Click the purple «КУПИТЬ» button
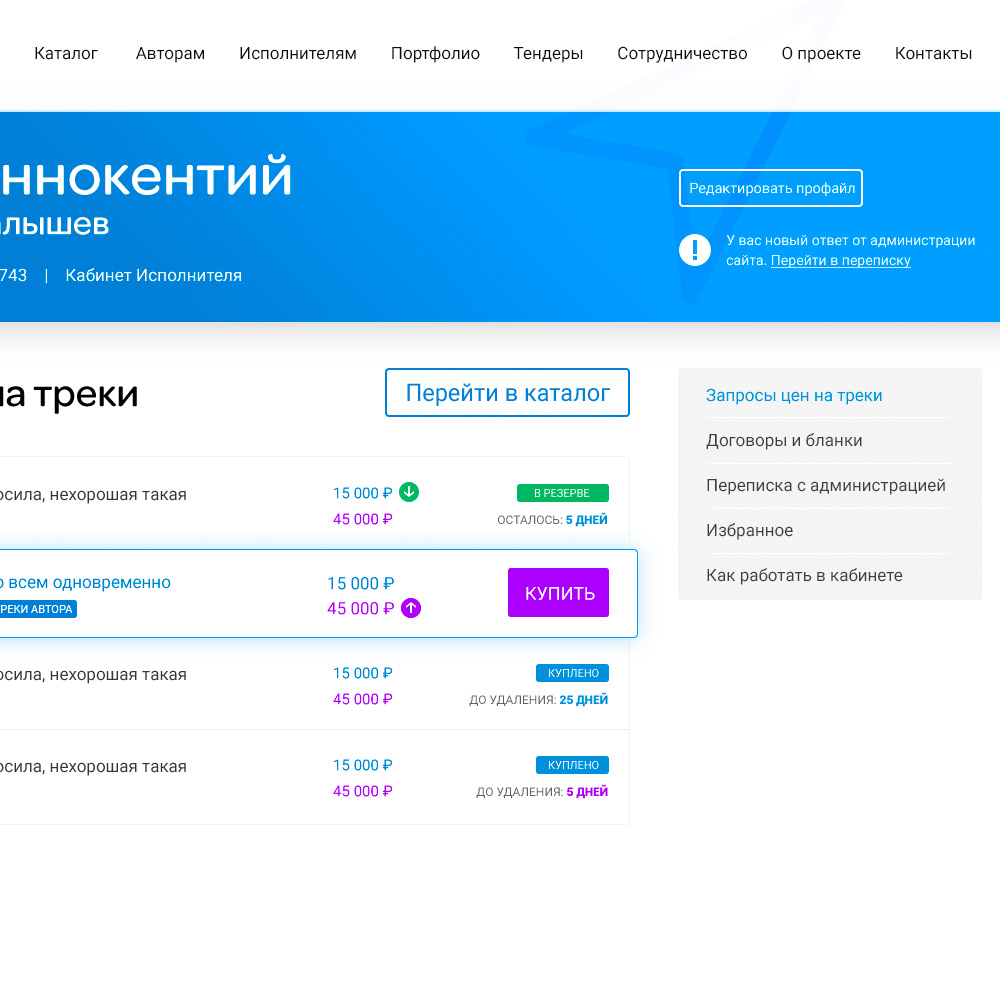 (558, 592)
